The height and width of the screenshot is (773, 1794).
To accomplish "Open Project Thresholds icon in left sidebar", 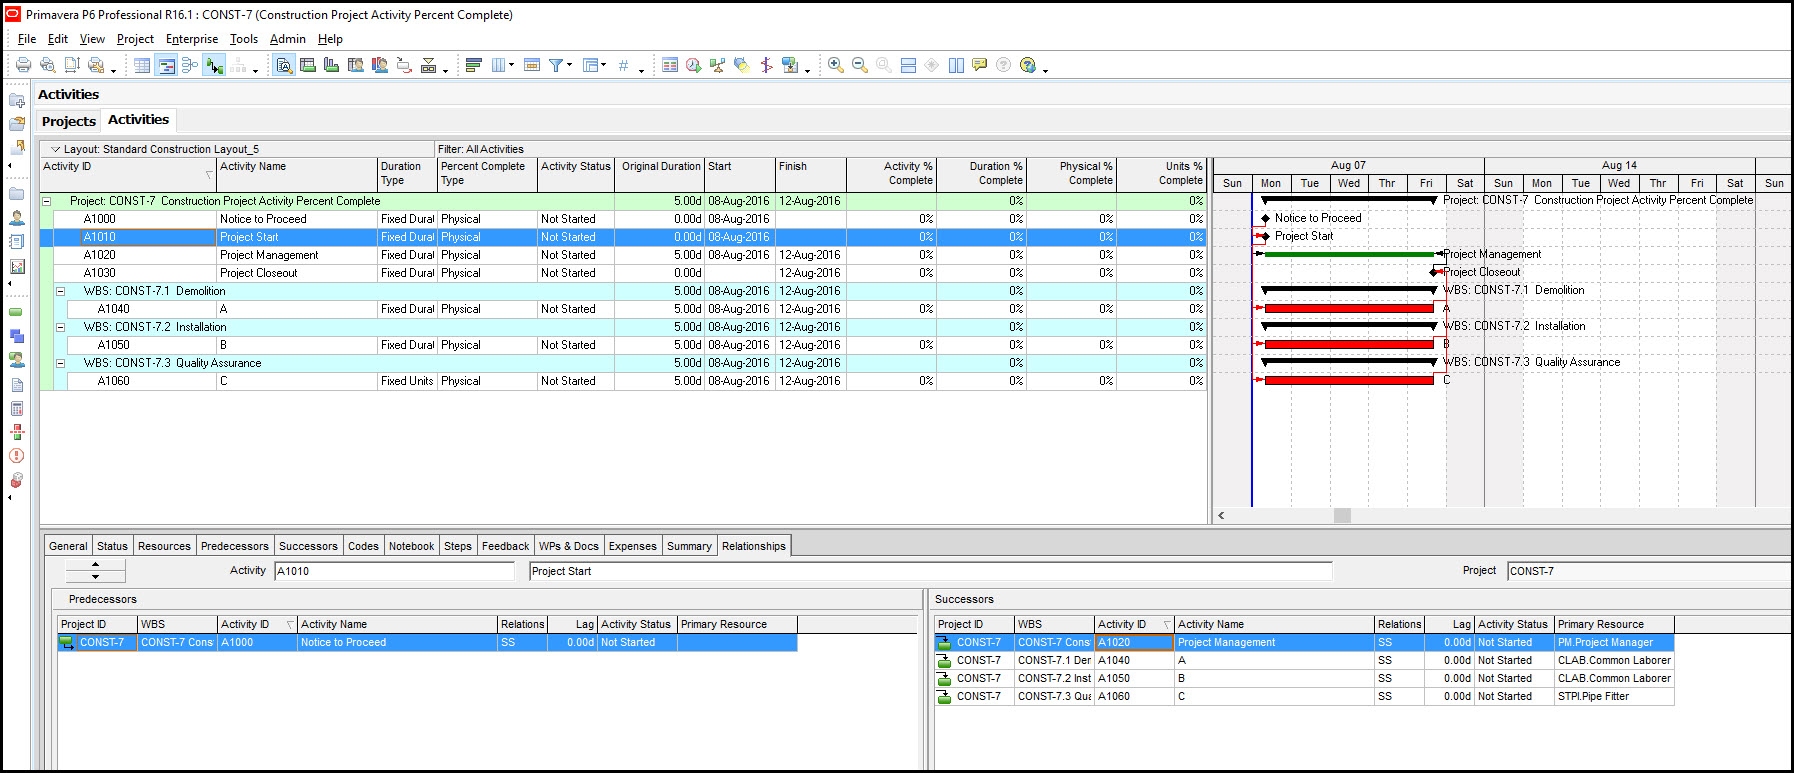I will pyautogui.click(x=17, y=432).
